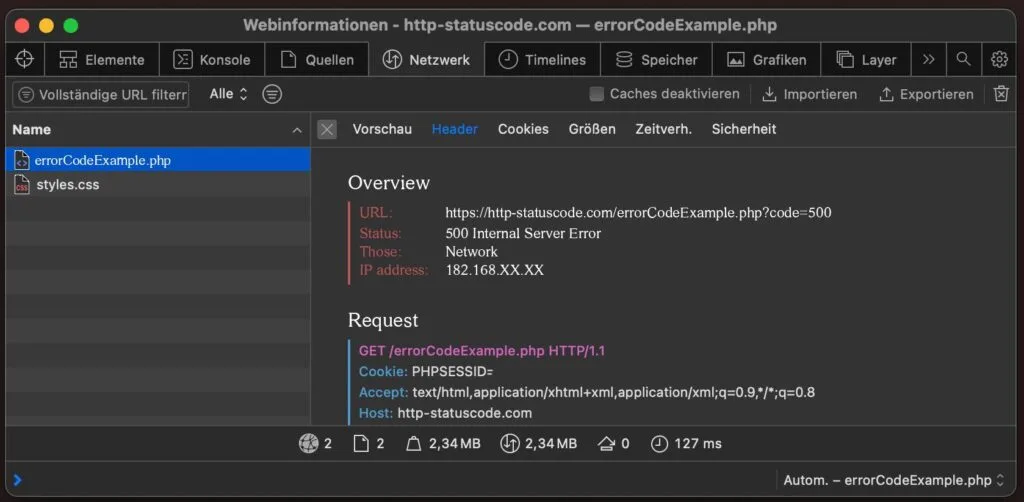
Task: Click the filter options circle icon
Action: point(272,94)
